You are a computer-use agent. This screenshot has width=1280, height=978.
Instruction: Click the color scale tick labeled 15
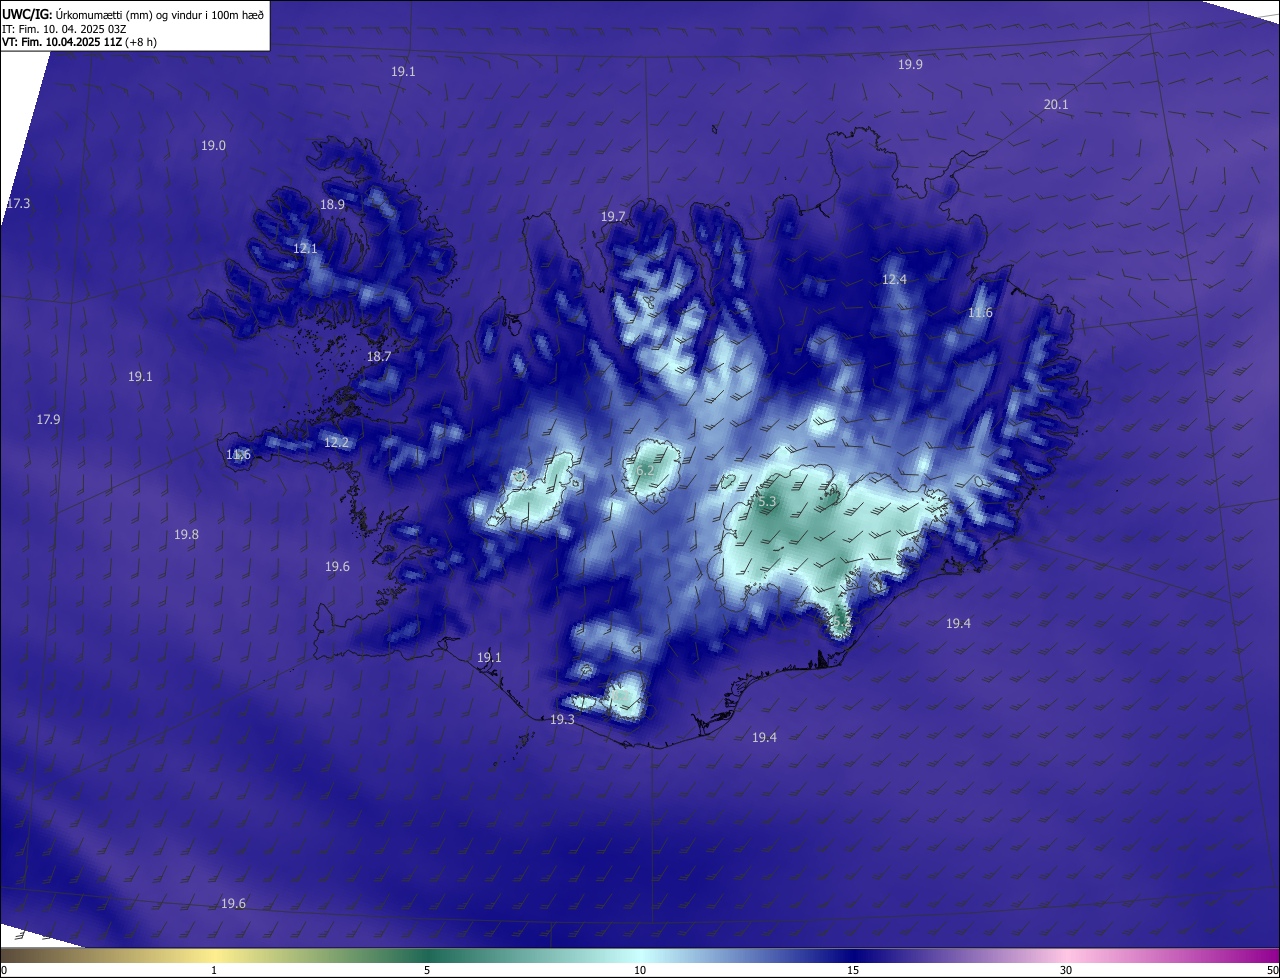coord(853,970)
